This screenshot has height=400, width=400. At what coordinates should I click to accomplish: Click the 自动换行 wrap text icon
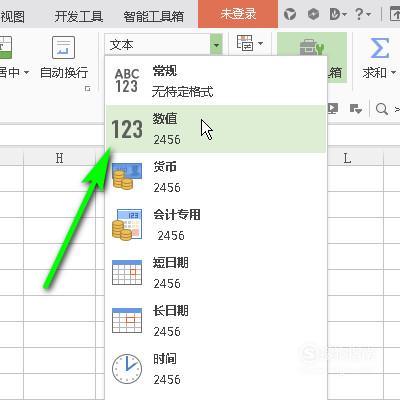click(63, 47)
